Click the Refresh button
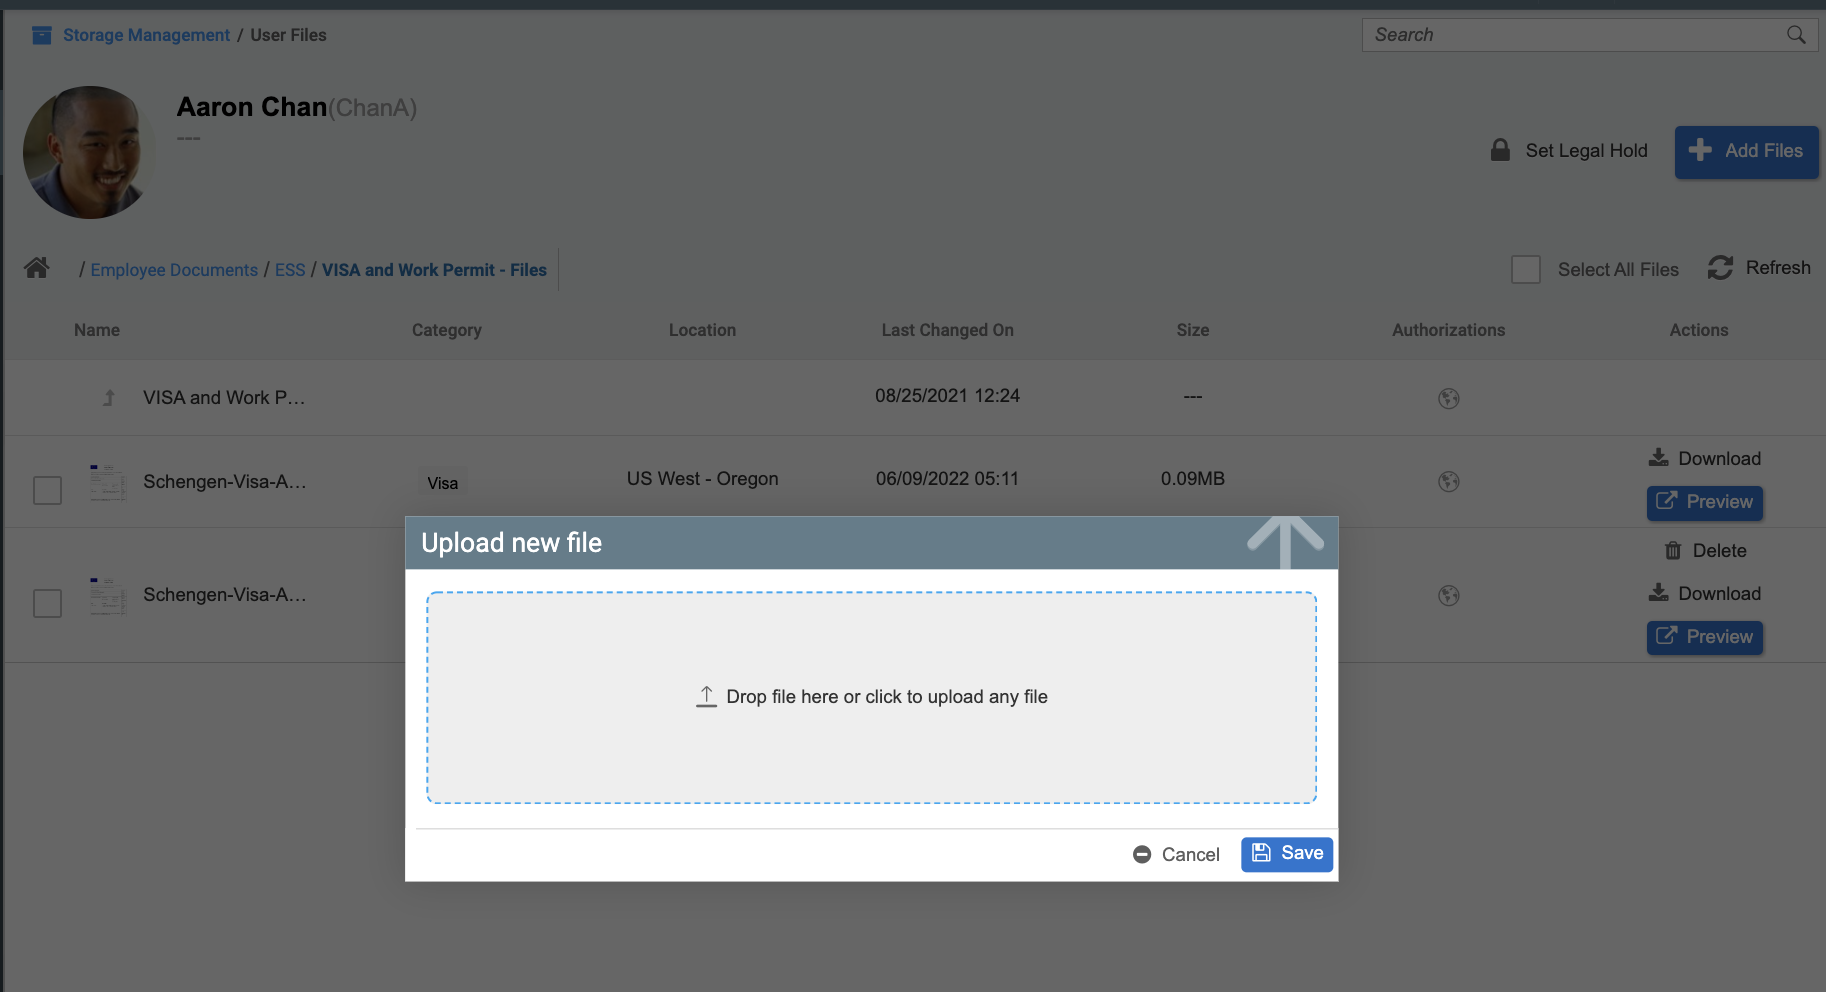 [1759, 268]
